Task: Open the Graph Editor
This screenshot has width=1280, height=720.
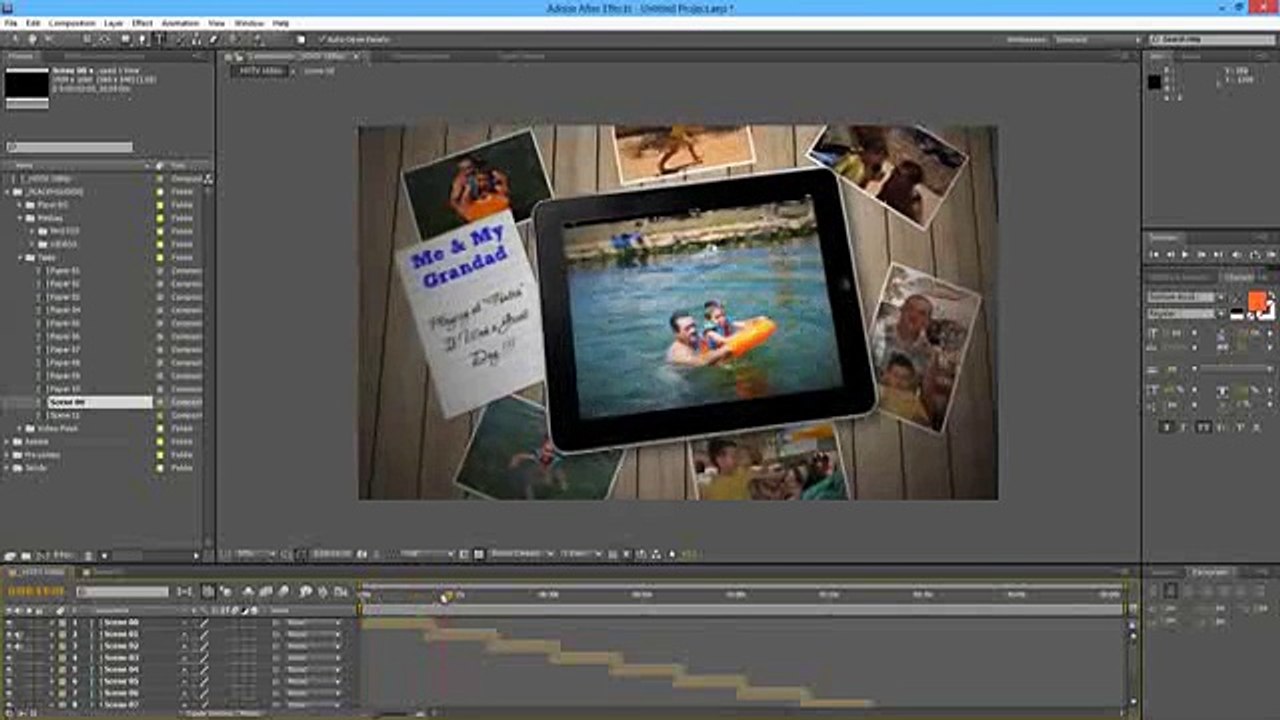Action: [x=341, y=592]
